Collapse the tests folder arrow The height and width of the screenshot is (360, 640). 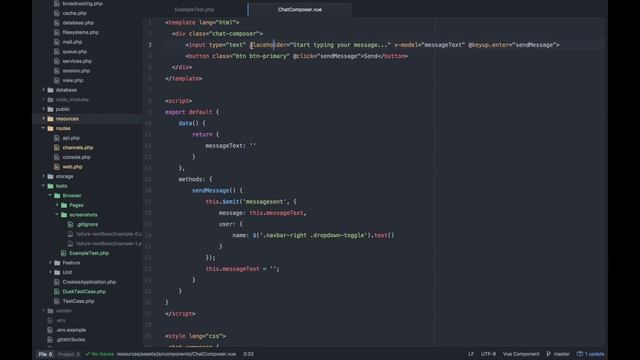(44, 186)
